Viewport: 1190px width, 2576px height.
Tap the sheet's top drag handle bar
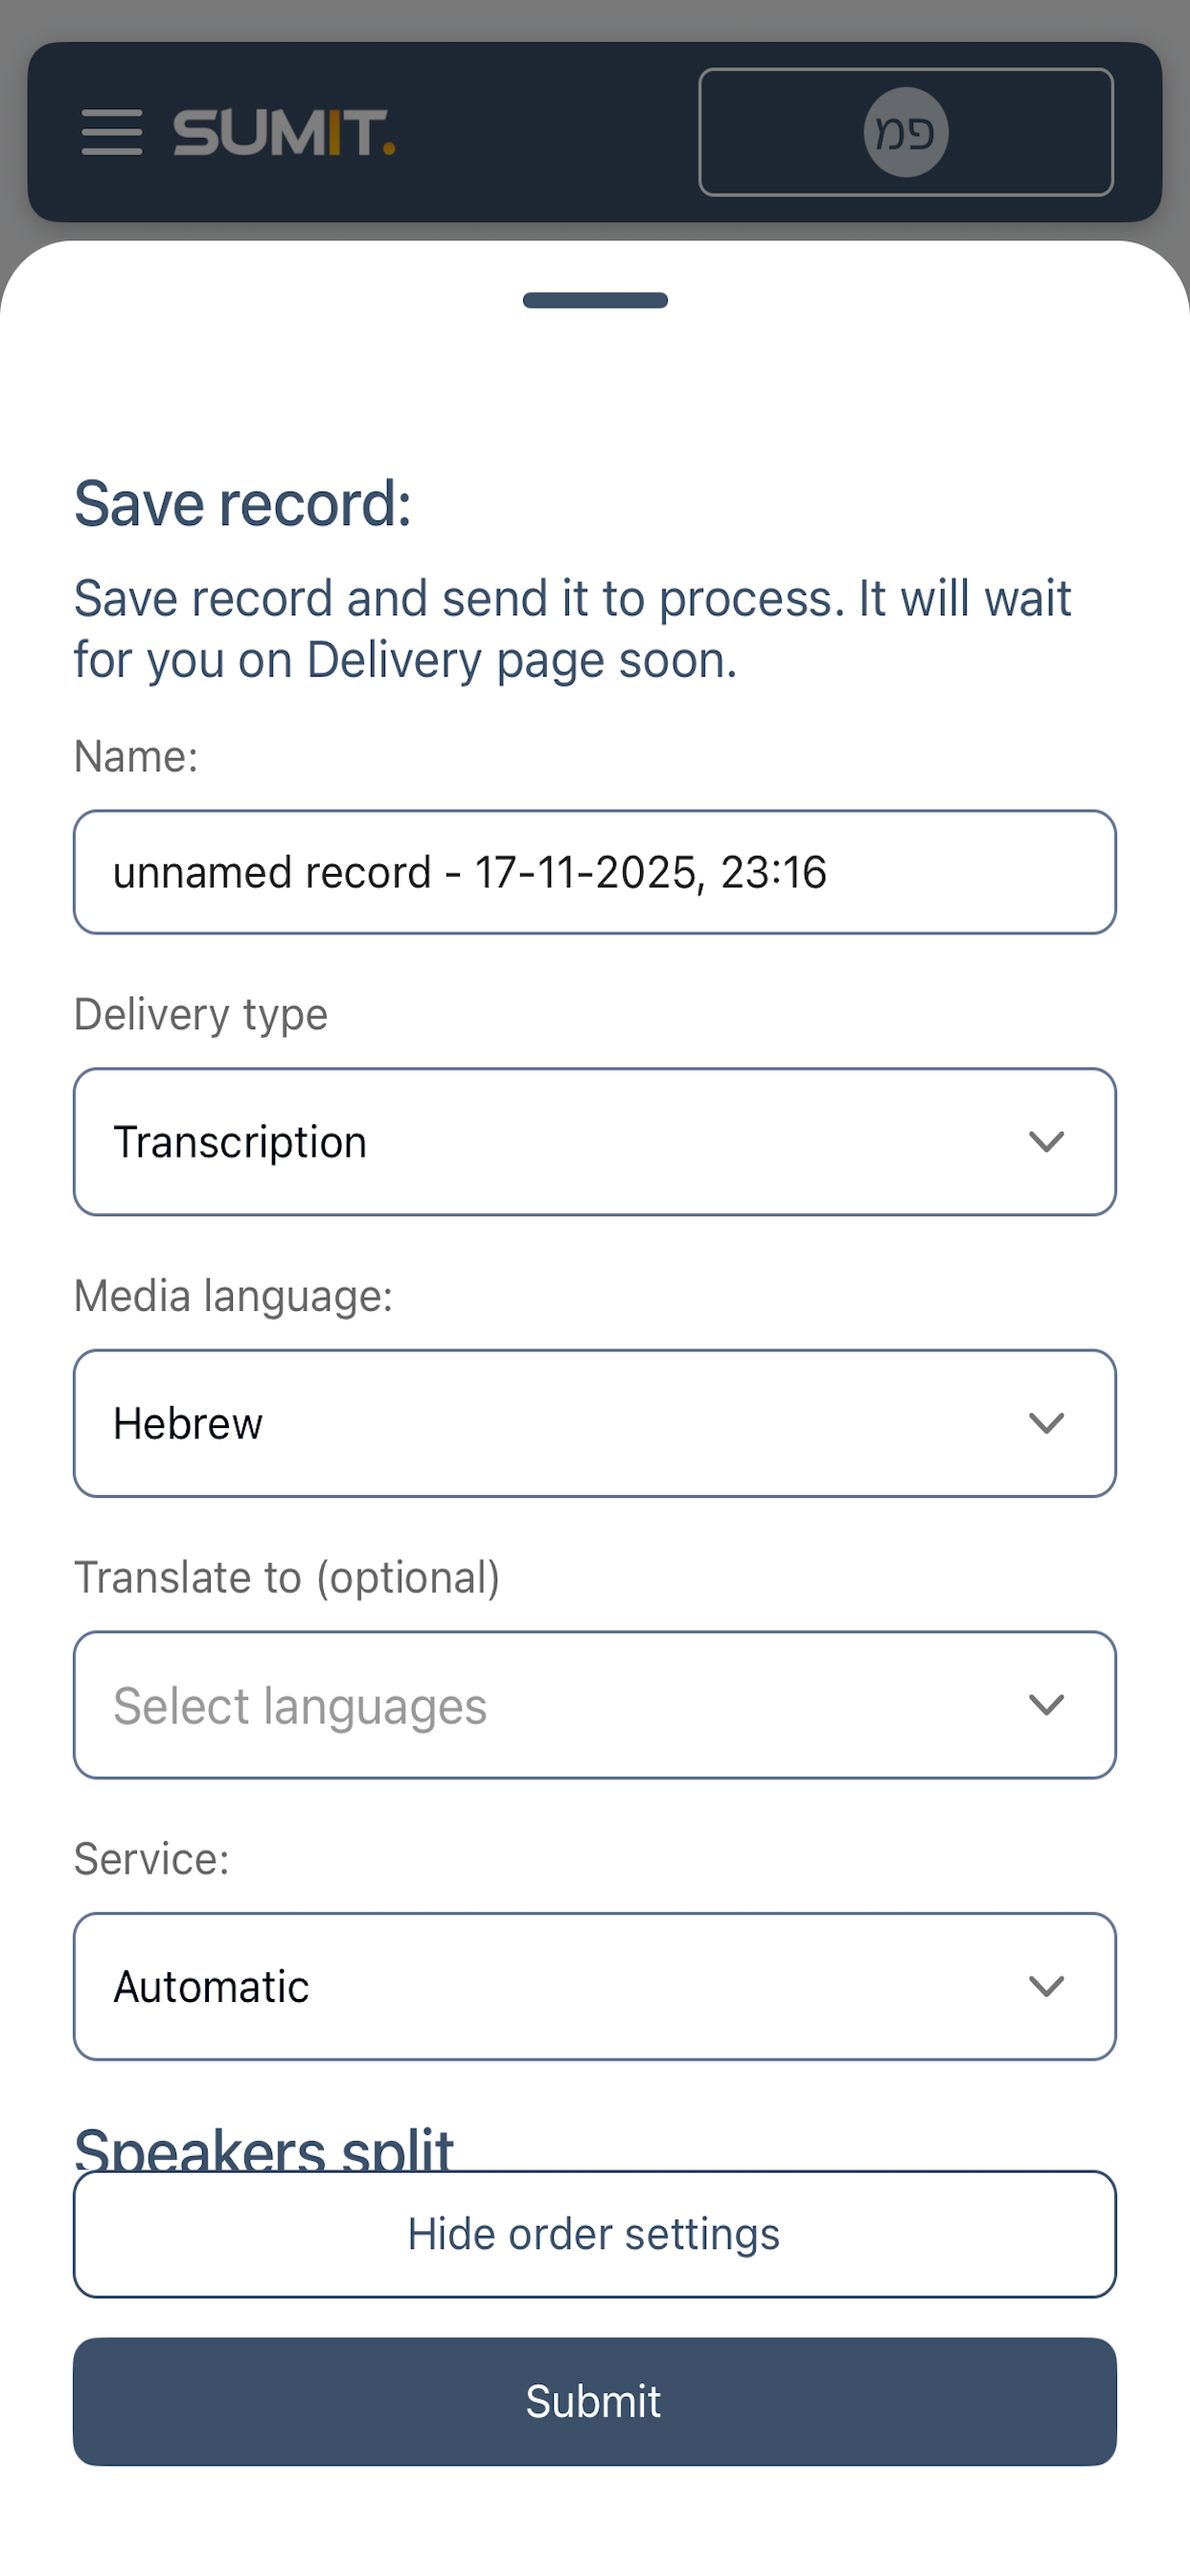click(595, 300)
